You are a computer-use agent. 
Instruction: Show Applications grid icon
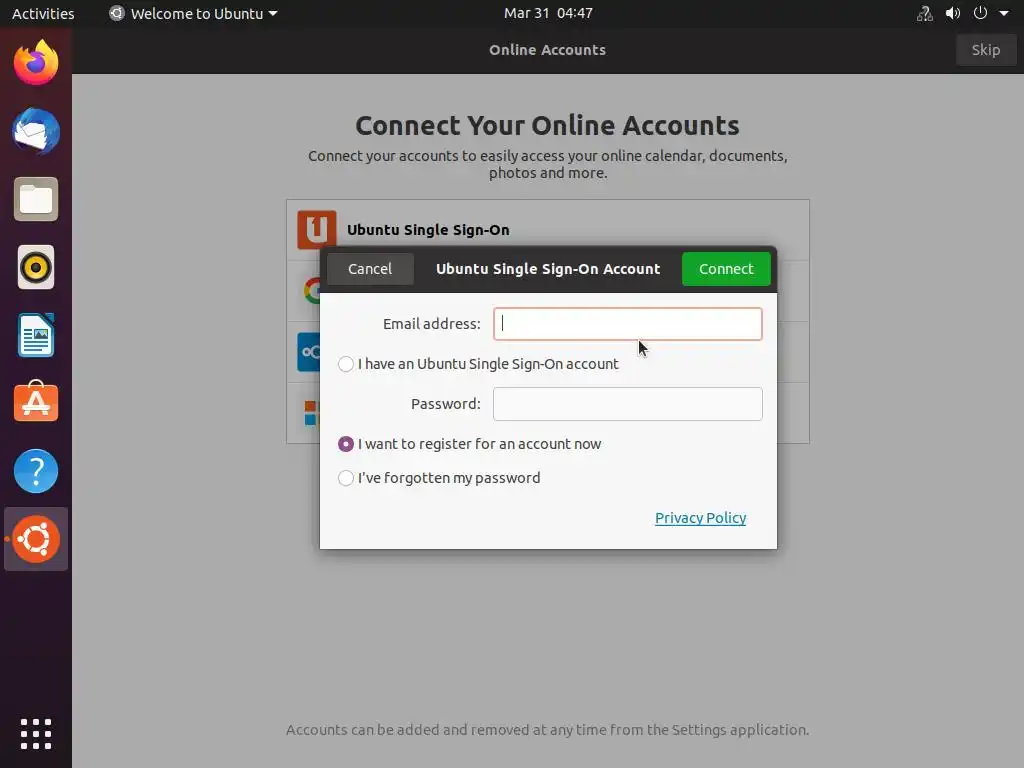(36, 734)
